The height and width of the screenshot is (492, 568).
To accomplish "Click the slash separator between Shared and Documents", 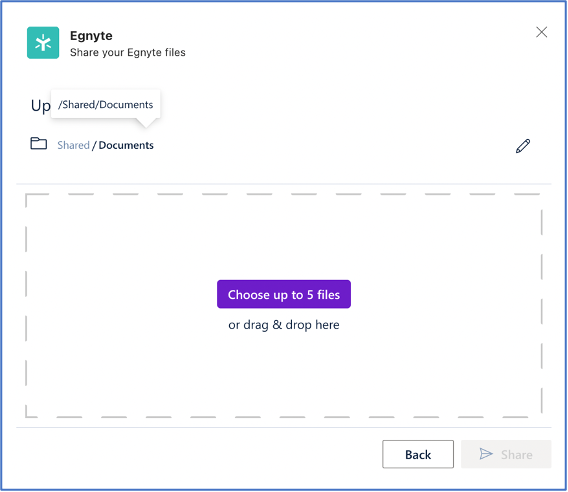I will [94, 146].
